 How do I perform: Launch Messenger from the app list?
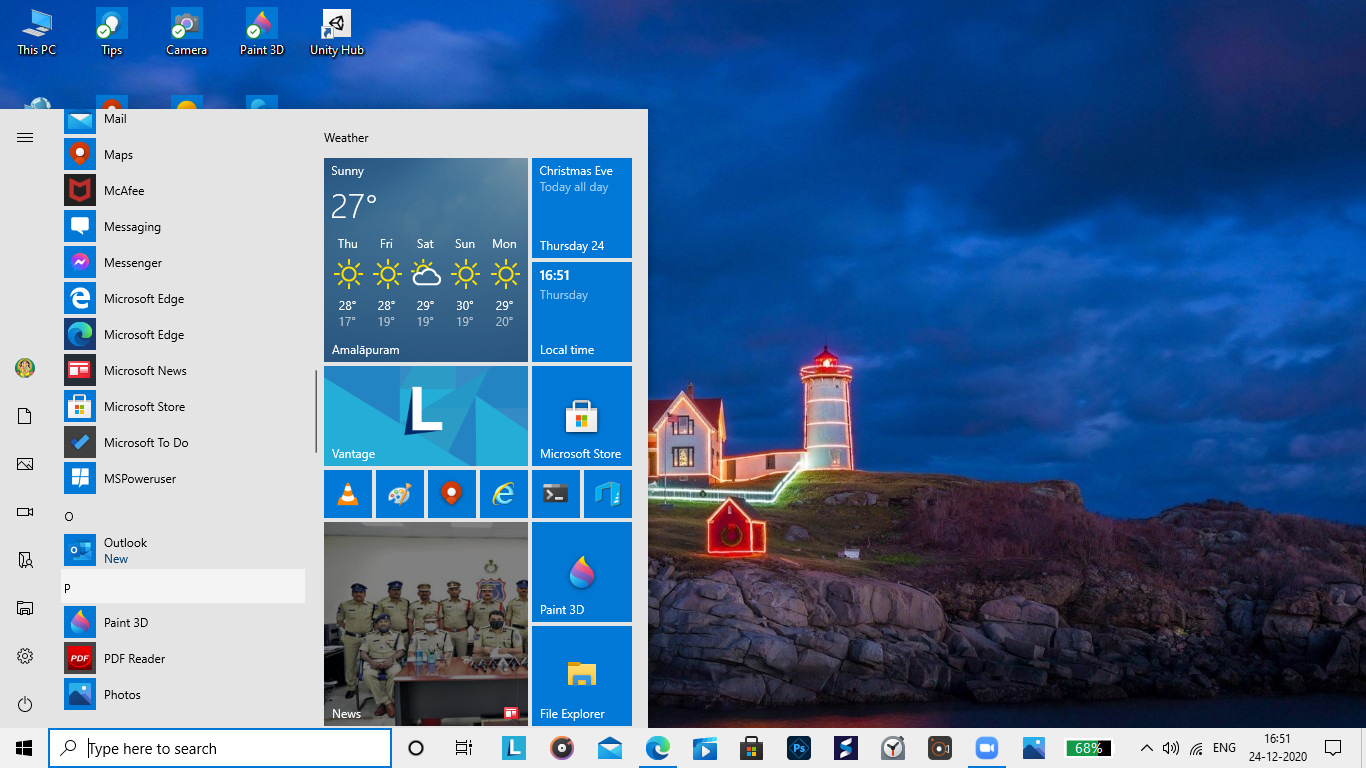pos(184,263)
